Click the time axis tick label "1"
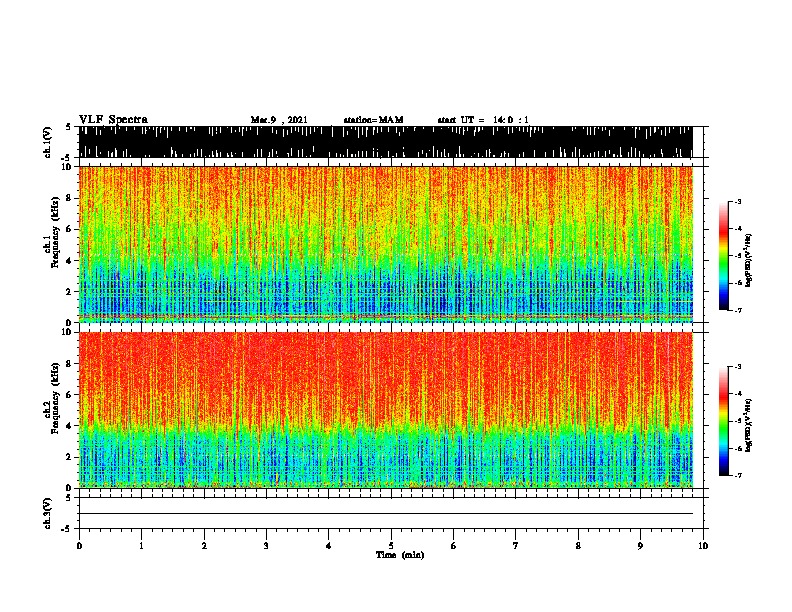The height and width of the screenshot is (612, 792). pos(141,546)
